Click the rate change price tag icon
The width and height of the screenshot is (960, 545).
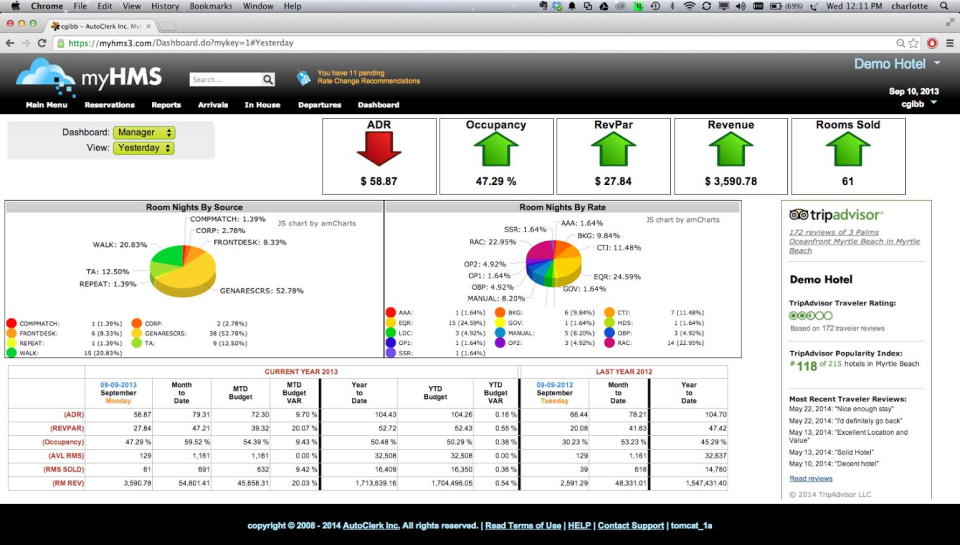point(303,77)
